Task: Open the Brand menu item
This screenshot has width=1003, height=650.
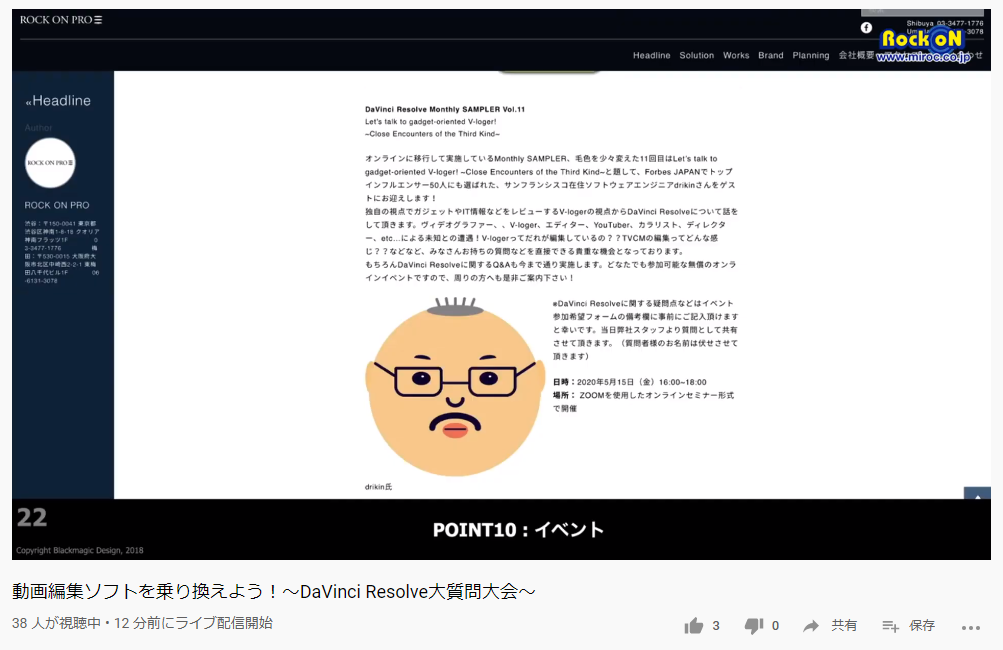Action: tap(771, 56)
